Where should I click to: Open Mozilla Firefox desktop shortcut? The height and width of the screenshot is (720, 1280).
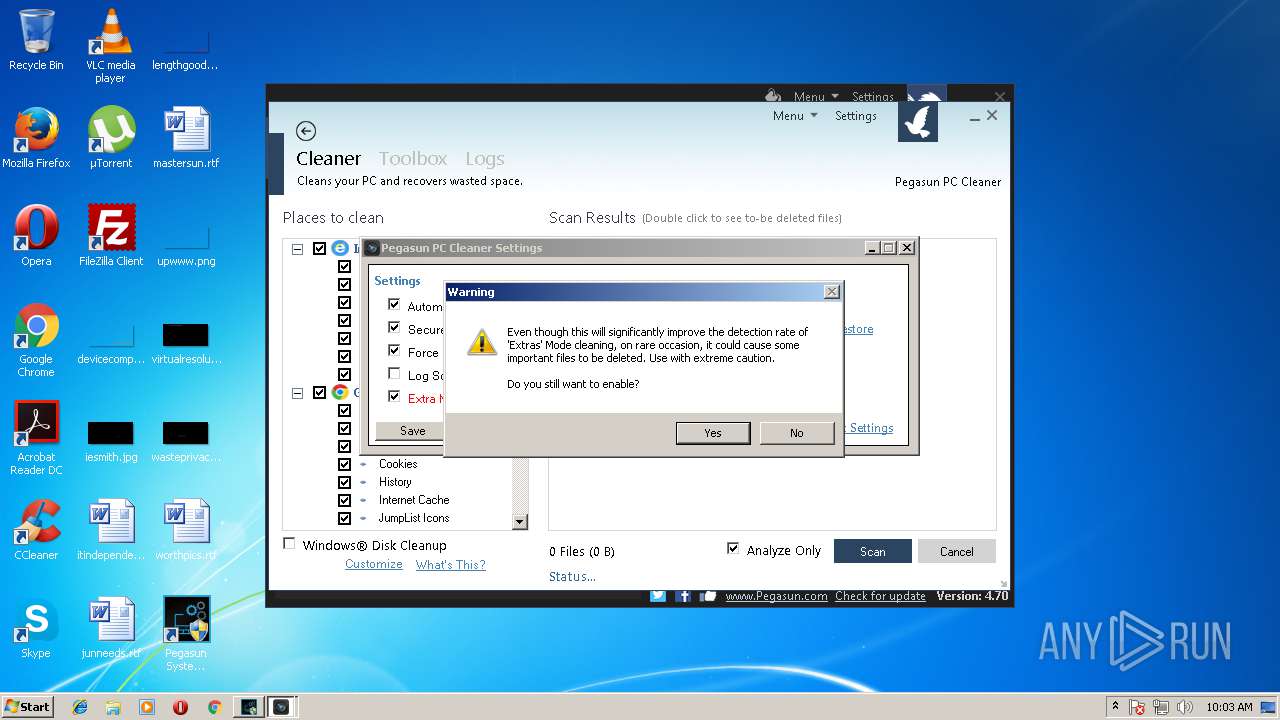[x=36, y=138]
